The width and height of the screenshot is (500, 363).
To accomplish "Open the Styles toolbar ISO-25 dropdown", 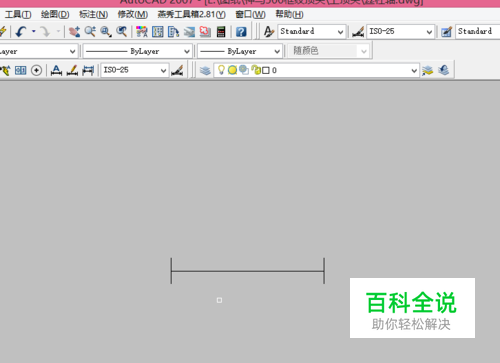I will pos(401,32).
